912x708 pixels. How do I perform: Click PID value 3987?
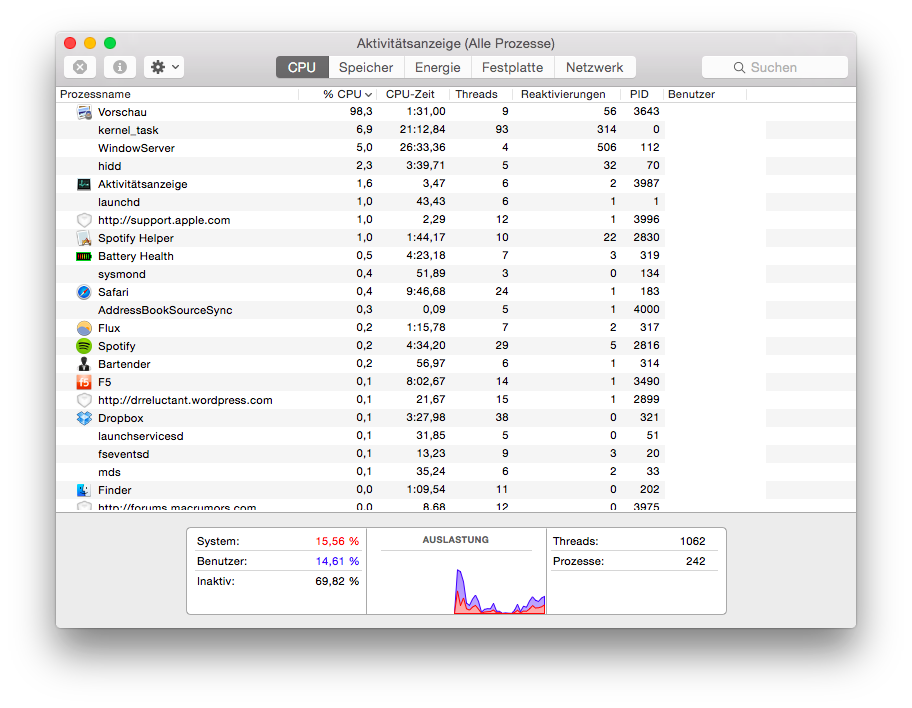point(646,183)
